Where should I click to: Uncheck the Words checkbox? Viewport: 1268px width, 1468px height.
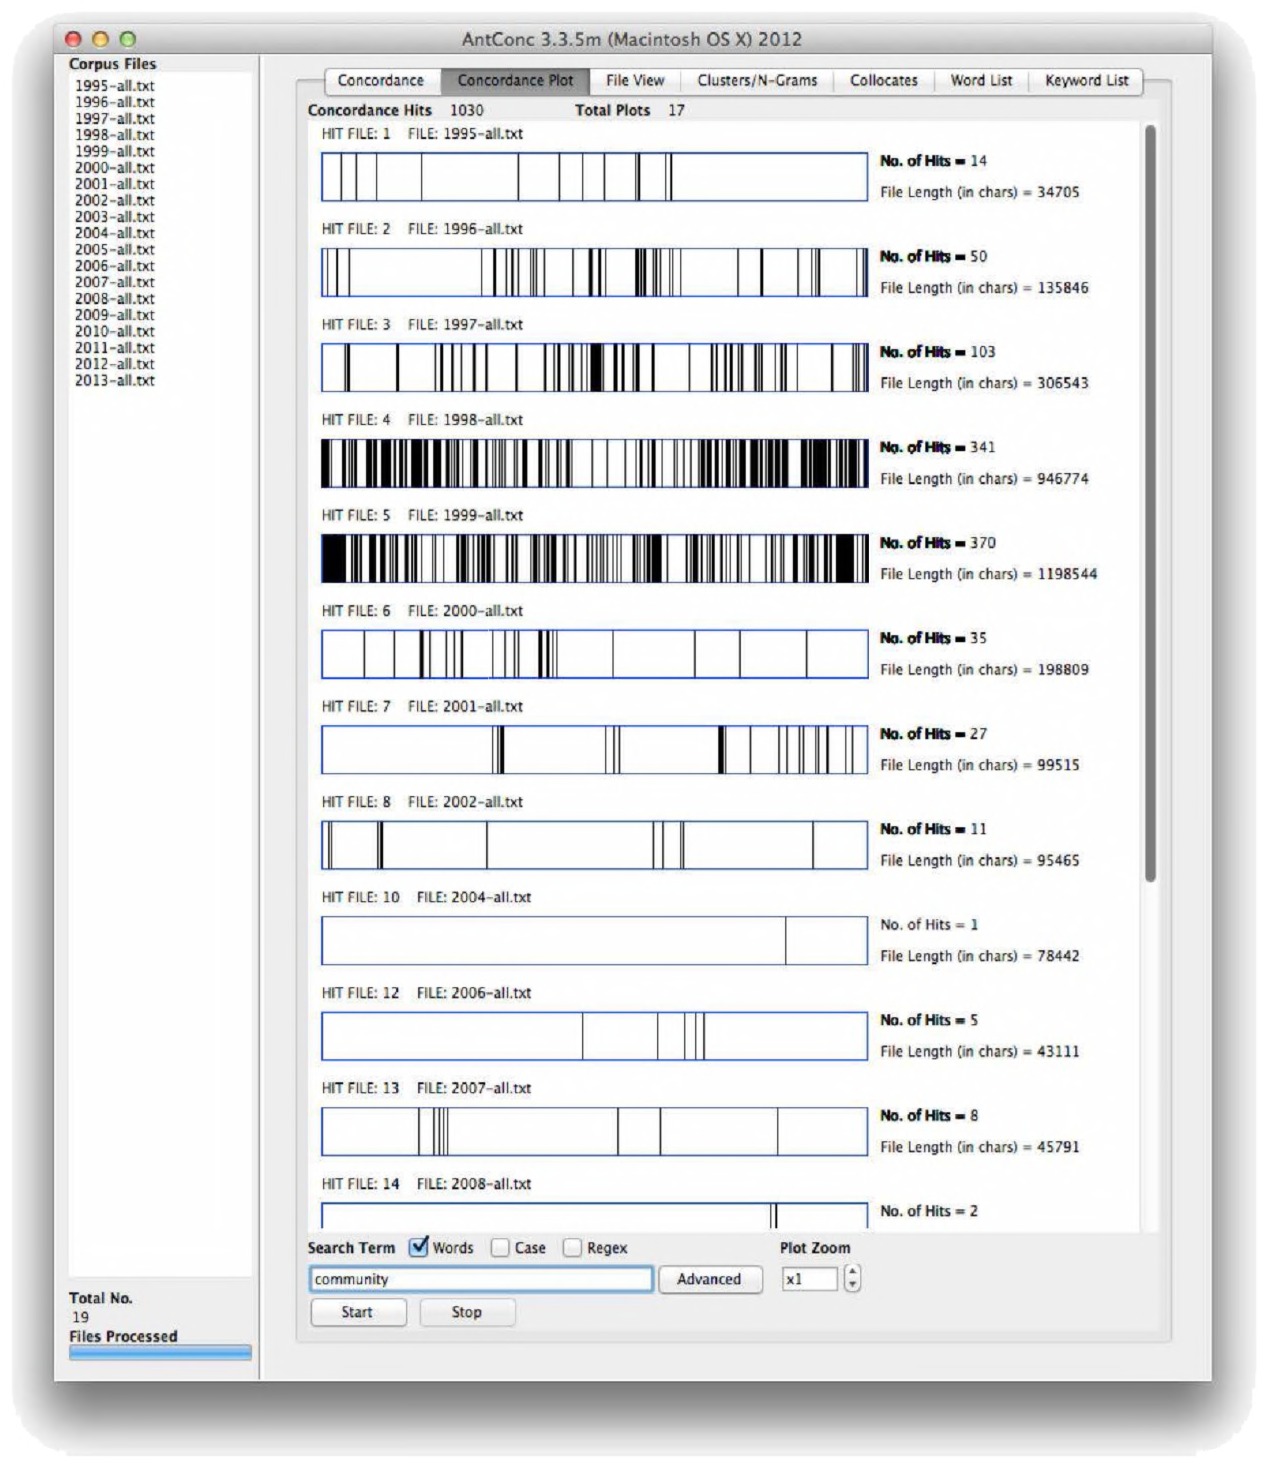[419, 1247]
